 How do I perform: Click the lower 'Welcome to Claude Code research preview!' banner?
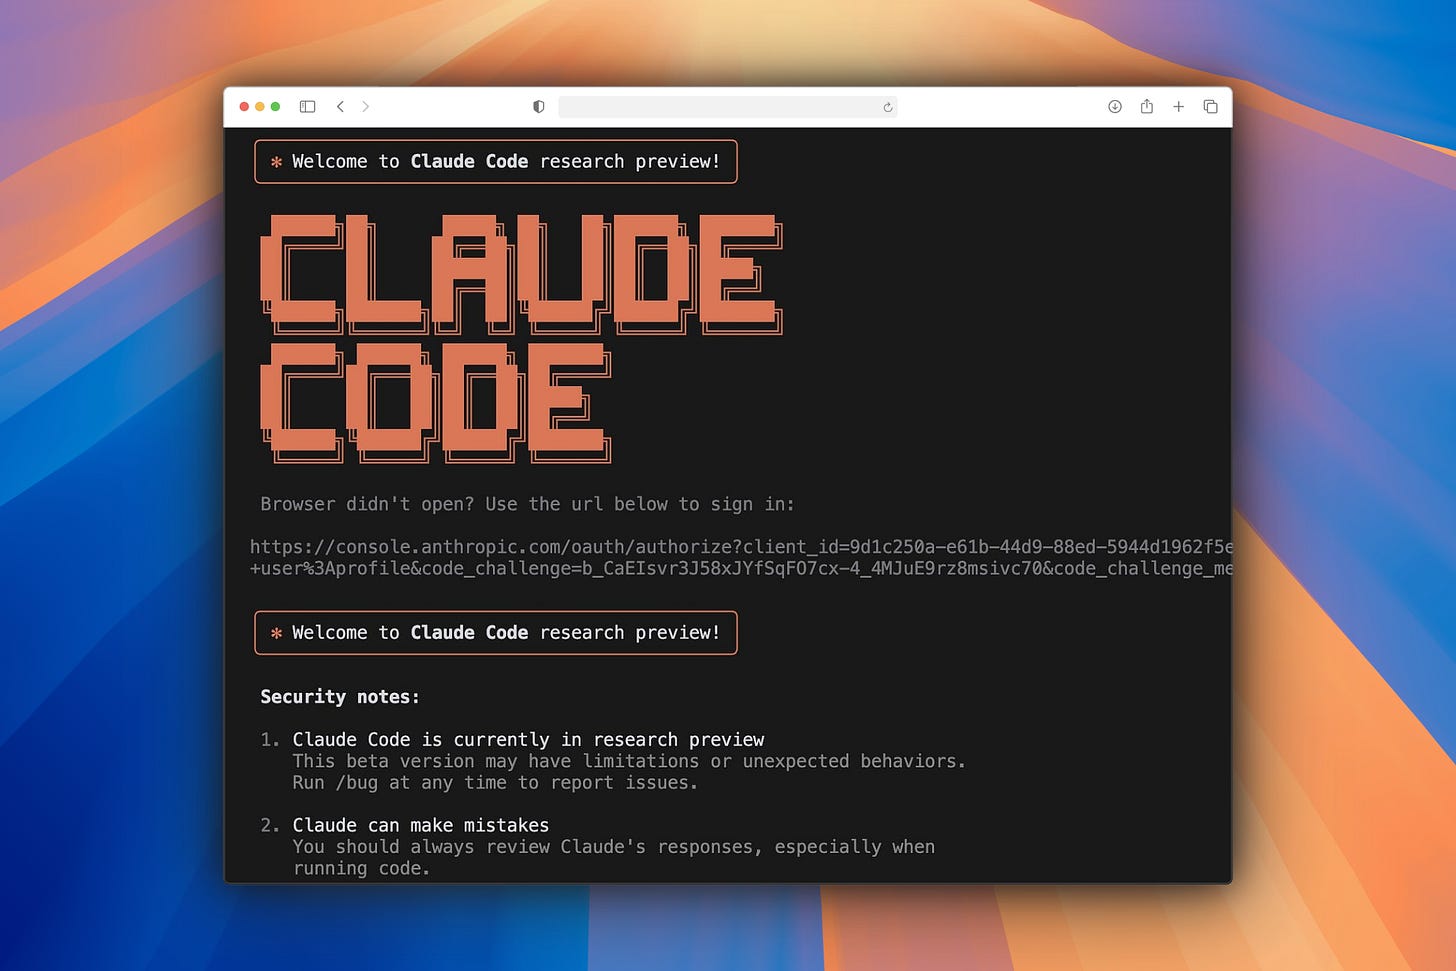coord(496,633)
